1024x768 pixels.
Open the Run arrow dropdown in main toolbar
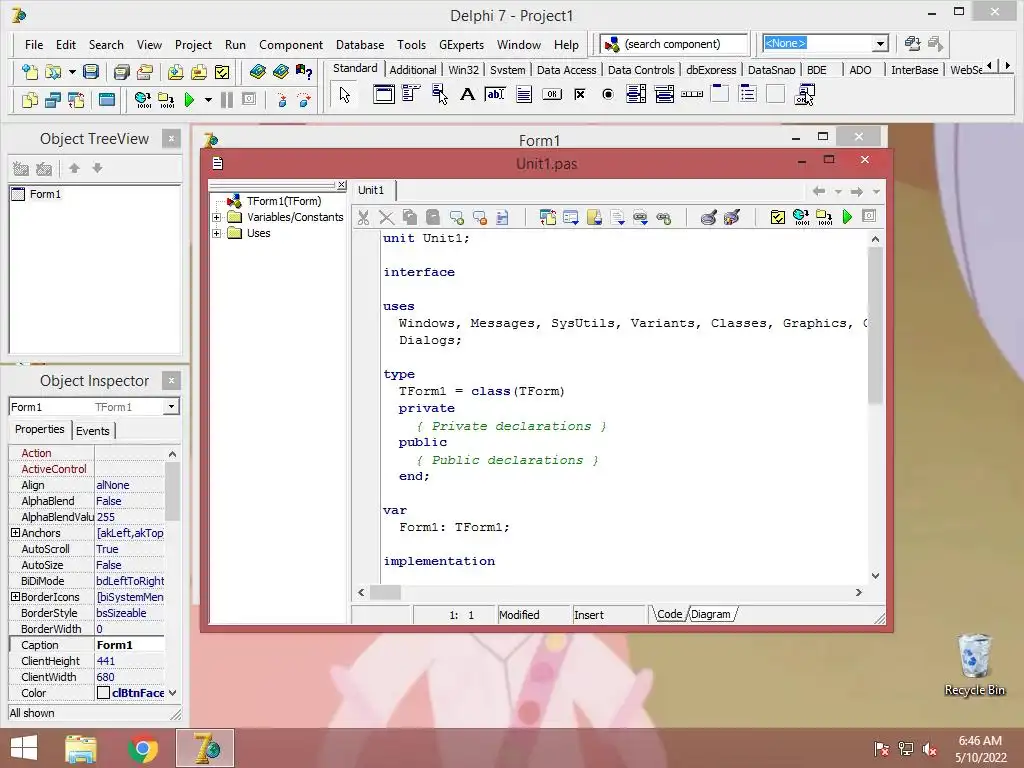click(x=208, y=100)
